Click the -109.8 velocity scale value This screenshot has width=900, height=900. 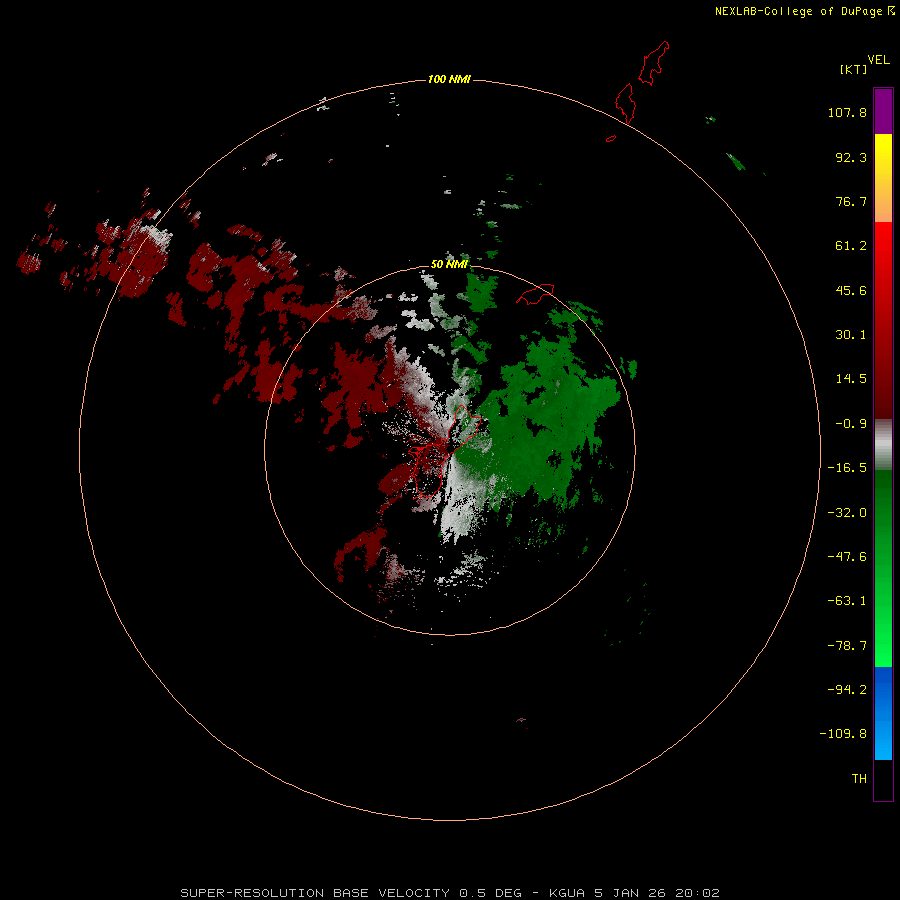[x=843, y=734]
